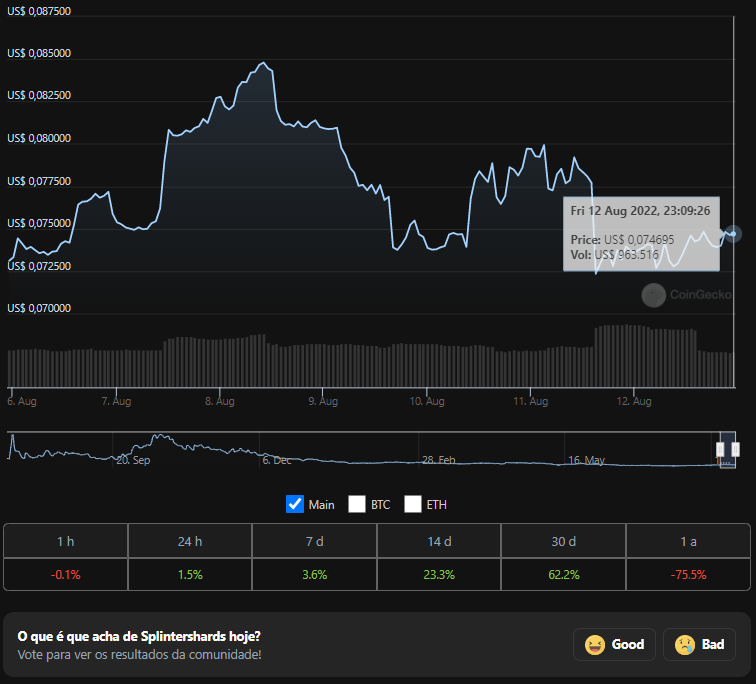This screenshot has height=684, width=756.
Task: Click the US$ 0,077500 price axis label
Action: pos(39,181)
